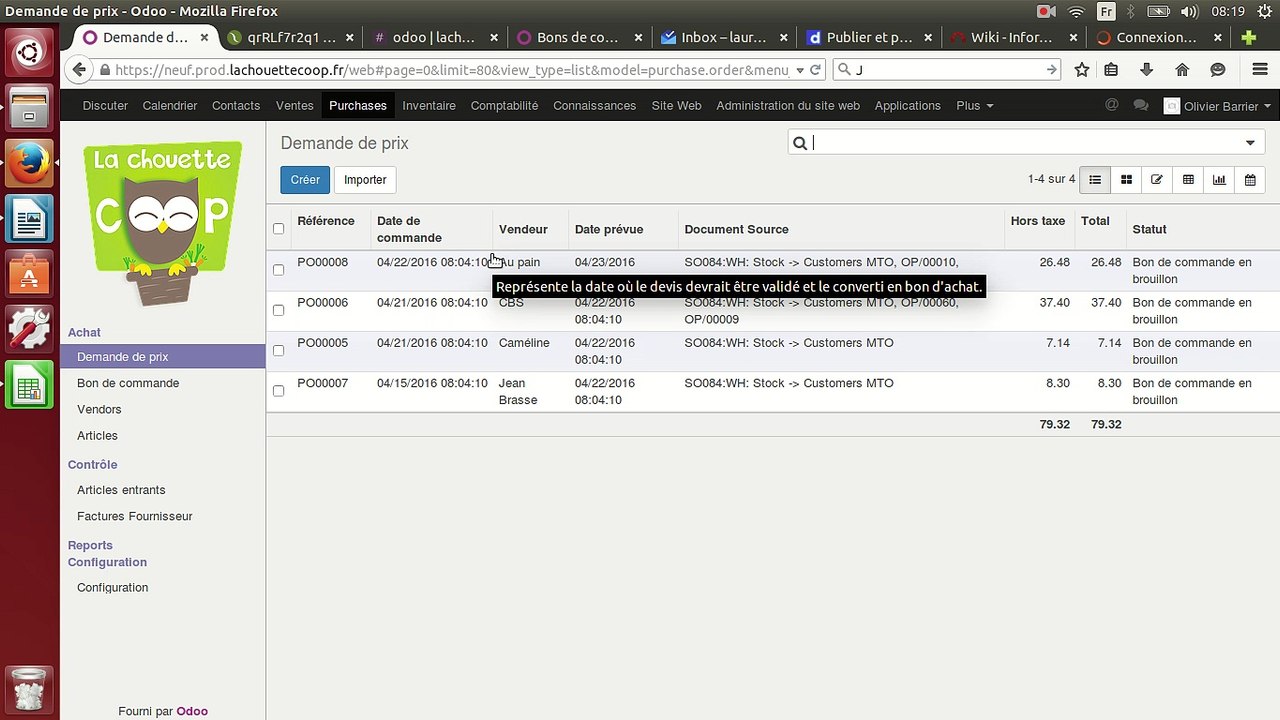This screenshot has width=1280, height=720.
Task: Click the site lock icon in address bar
Action: pyautogui.click(x=104, y=70)
